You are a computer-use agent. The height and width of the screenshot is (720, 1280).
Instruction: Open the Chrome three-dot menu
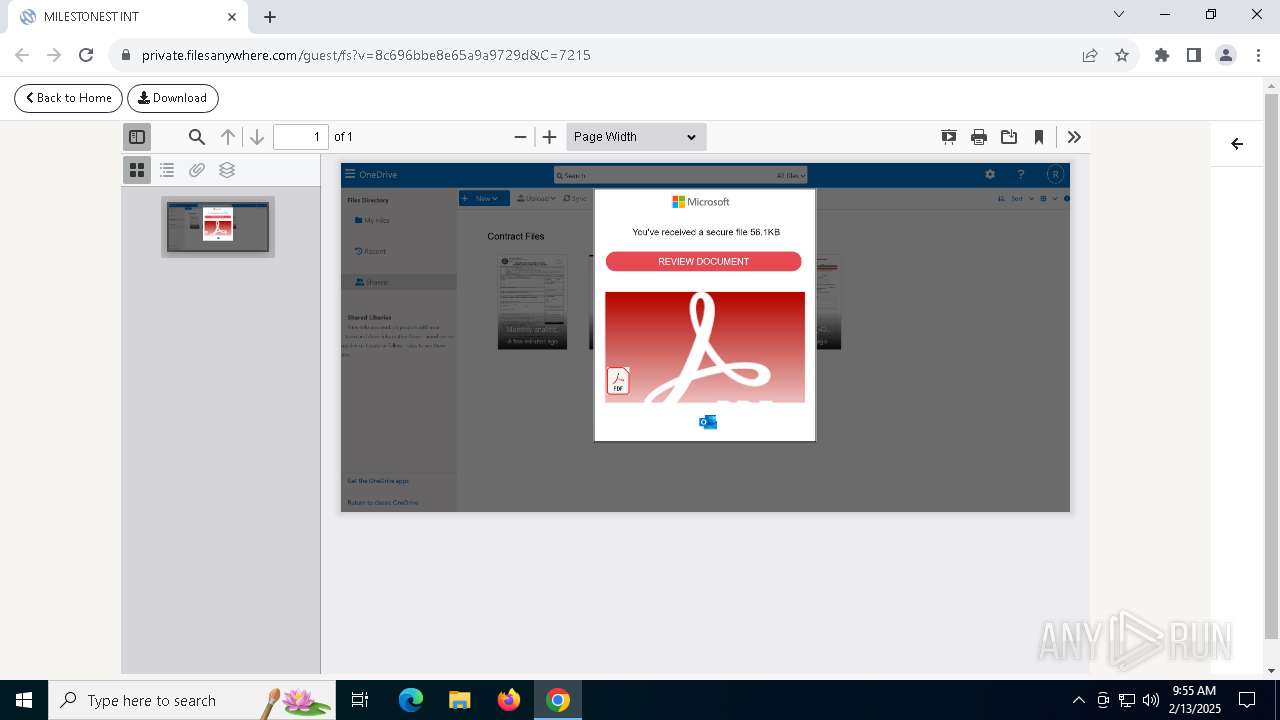1257,55
